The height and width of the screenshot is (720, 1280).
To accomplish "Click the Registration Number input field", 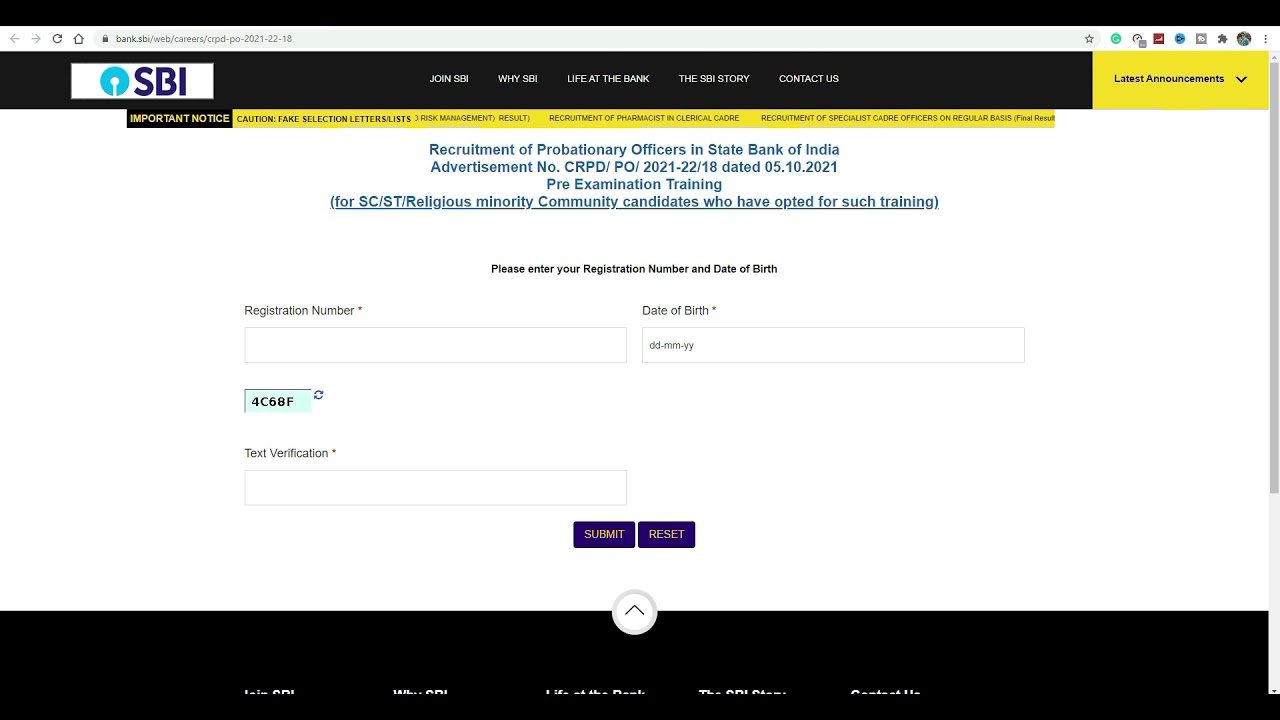I will coord(435,345).
